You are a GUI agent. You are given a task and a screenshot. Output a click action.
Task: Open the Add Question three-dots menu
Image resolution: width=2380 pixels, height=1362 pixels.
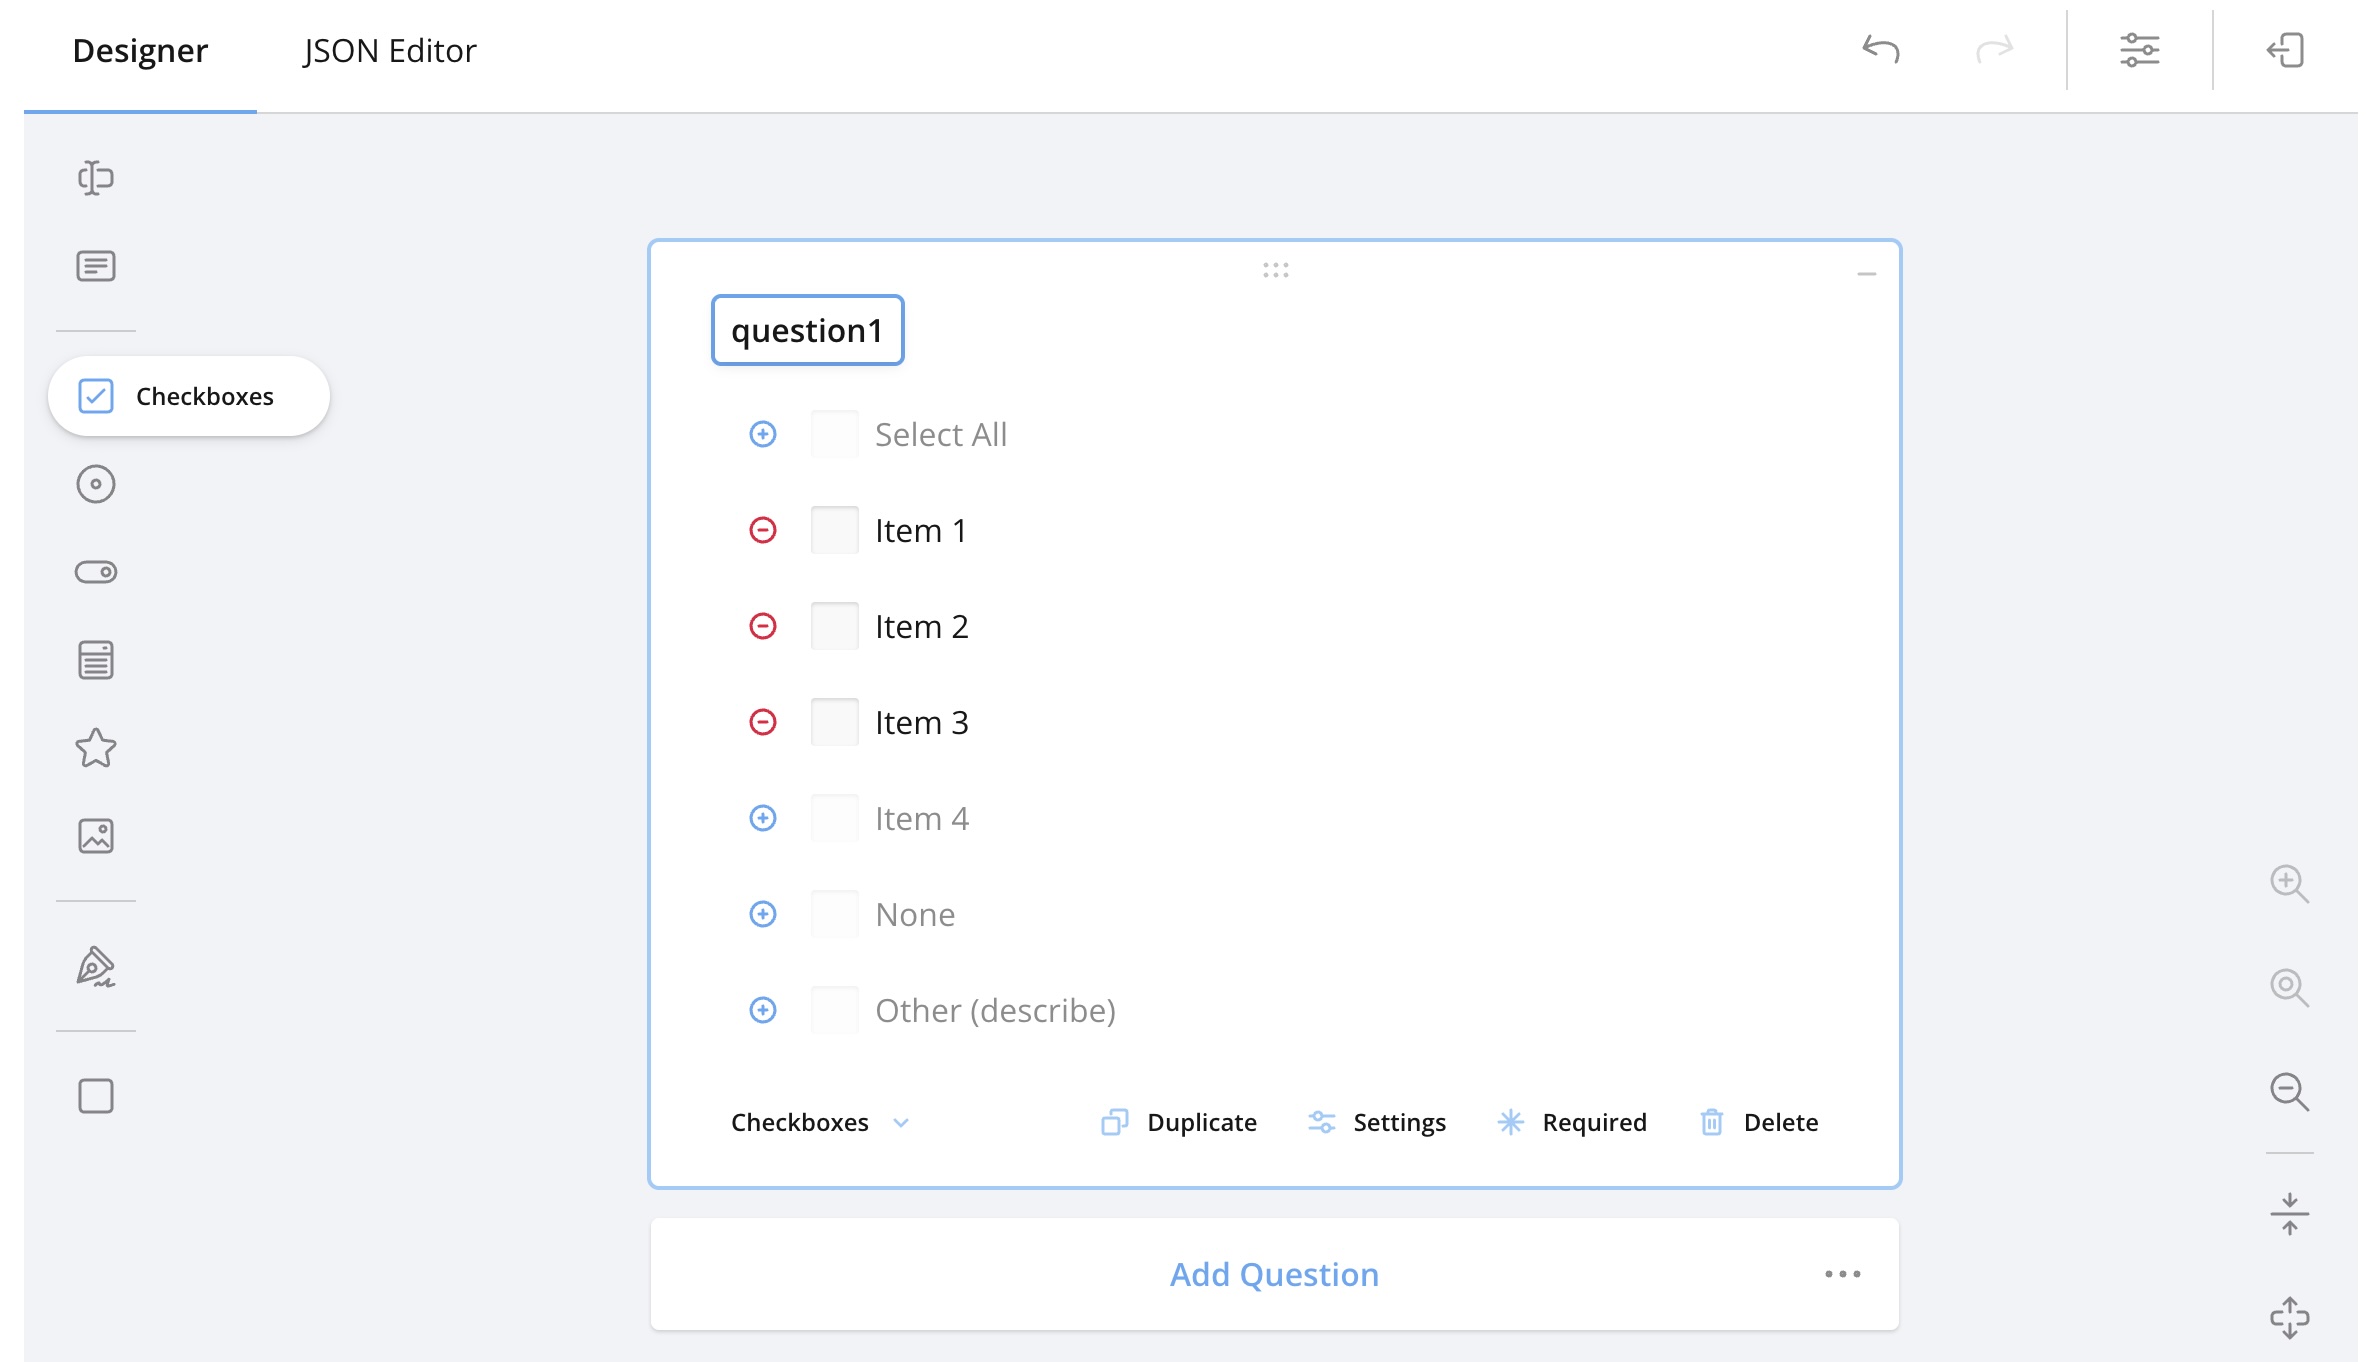click(x=1842, y=1274)
